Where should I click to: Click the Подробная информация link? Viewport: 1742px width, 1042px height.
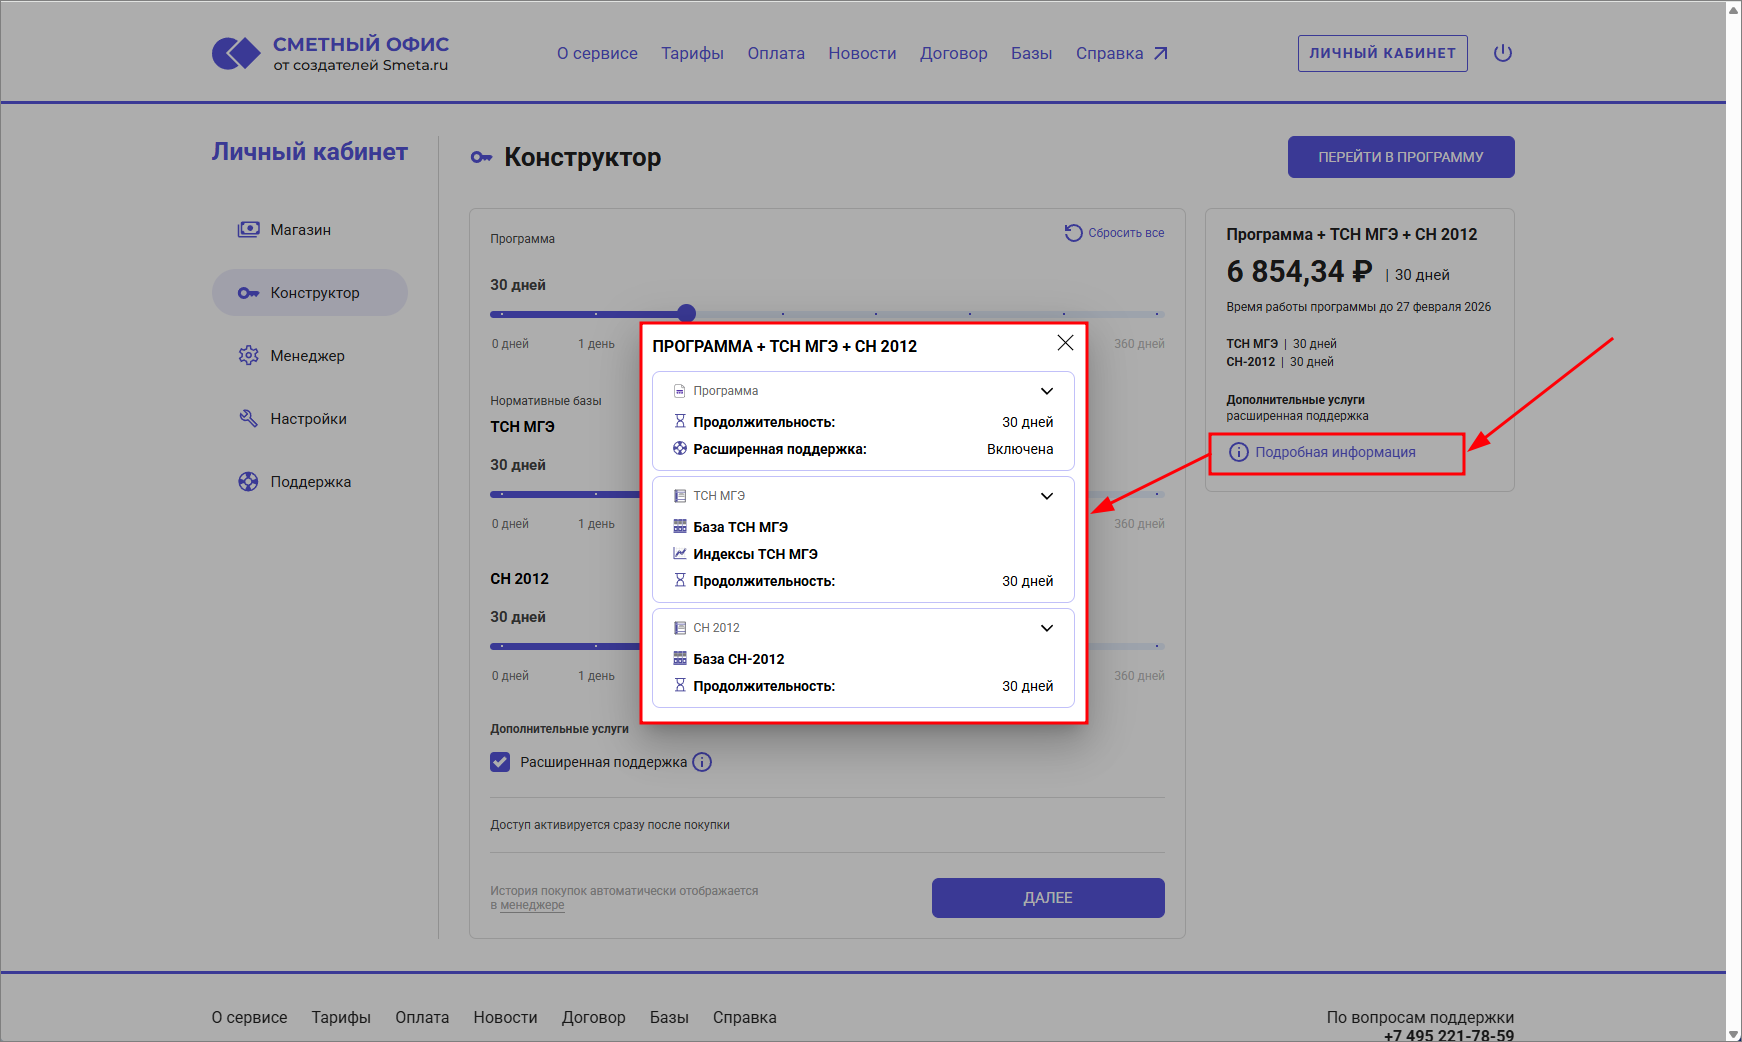click(1334, 452)
